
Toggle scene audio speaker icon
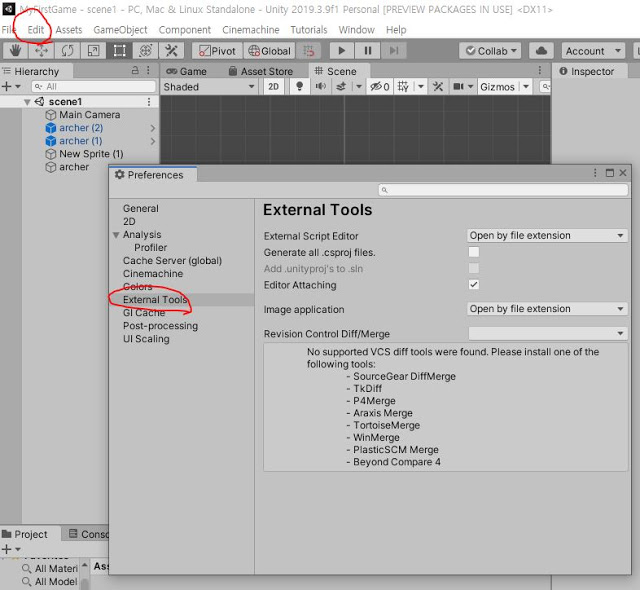(x=320, y=87)
